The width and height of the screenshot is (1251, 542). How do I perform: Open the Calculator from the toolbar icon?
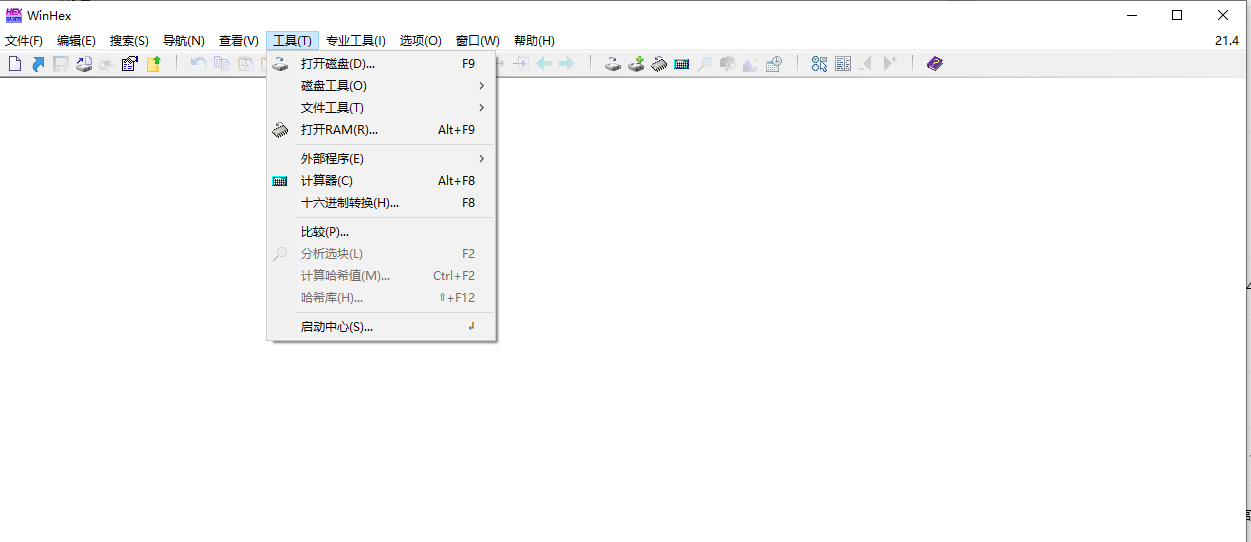click(682, 64)
